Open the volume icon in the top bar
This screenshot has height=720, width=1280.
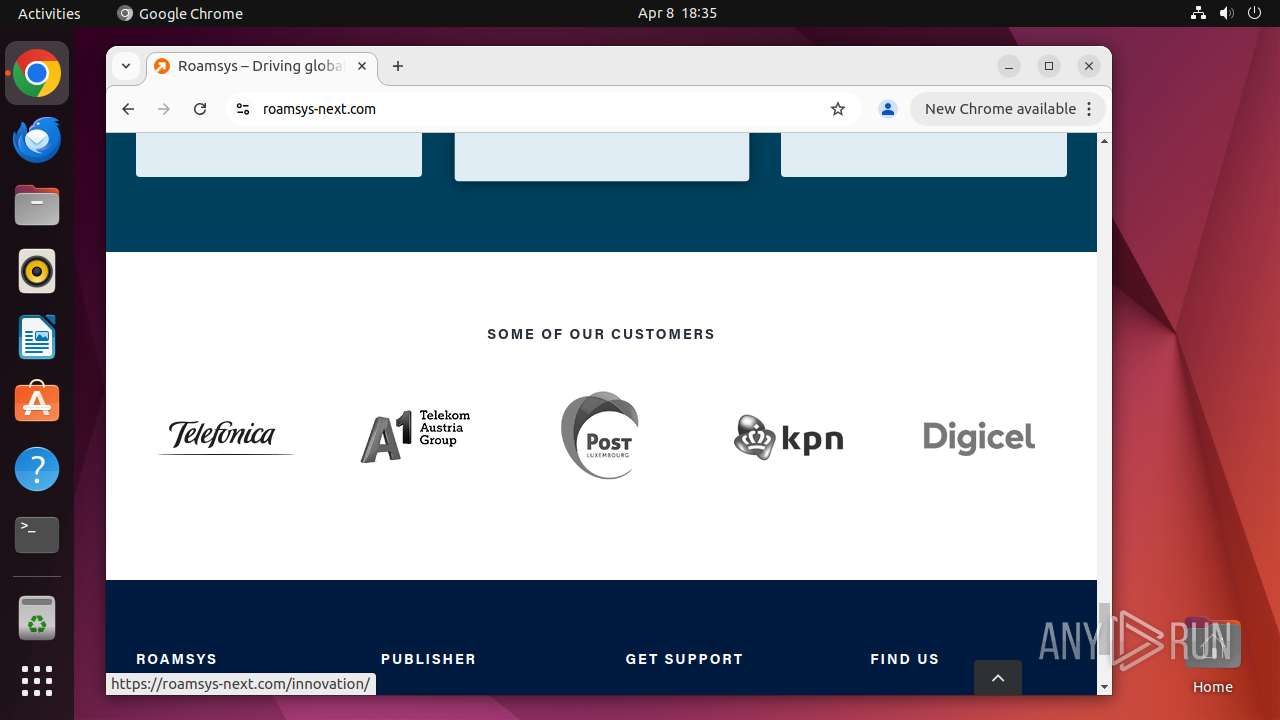[x=1227, y=13]
